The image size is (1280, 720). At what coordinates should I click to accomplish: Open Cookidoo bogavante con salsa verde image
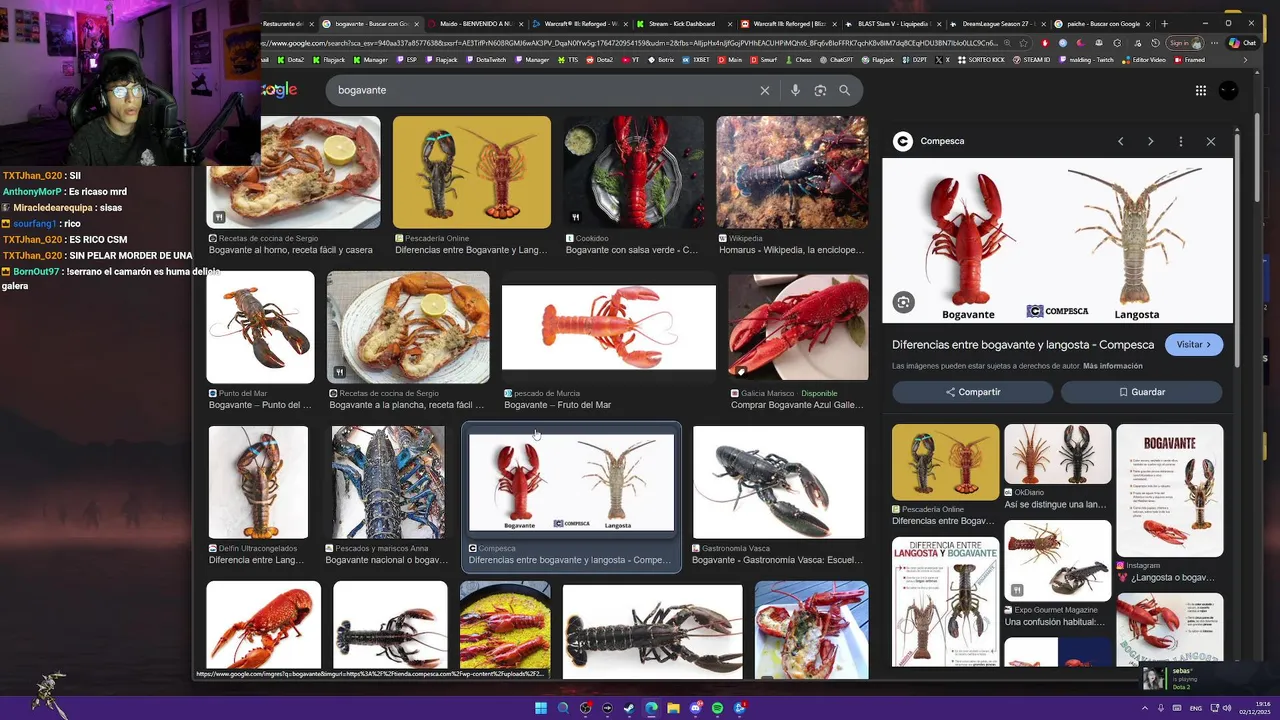(x=633, y=172)
